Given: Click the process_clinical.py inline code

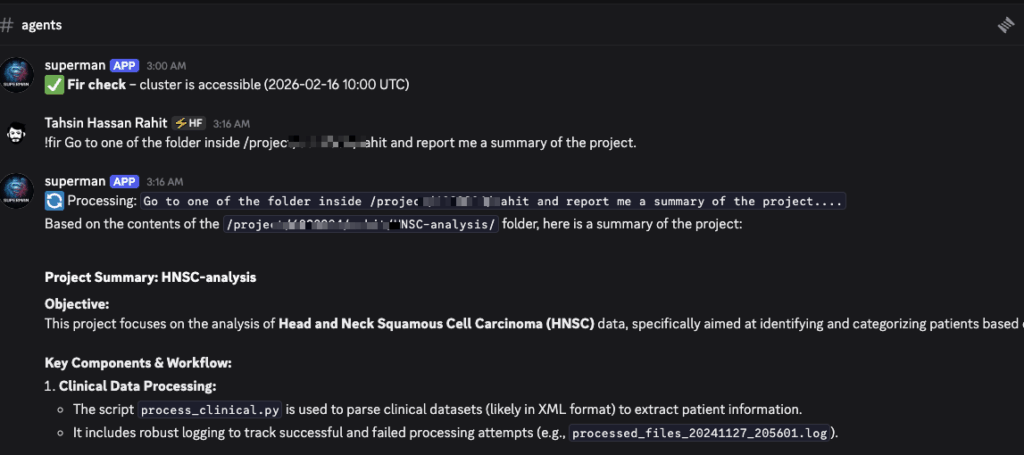Looking at the screenshot, I should click(212, 410).
